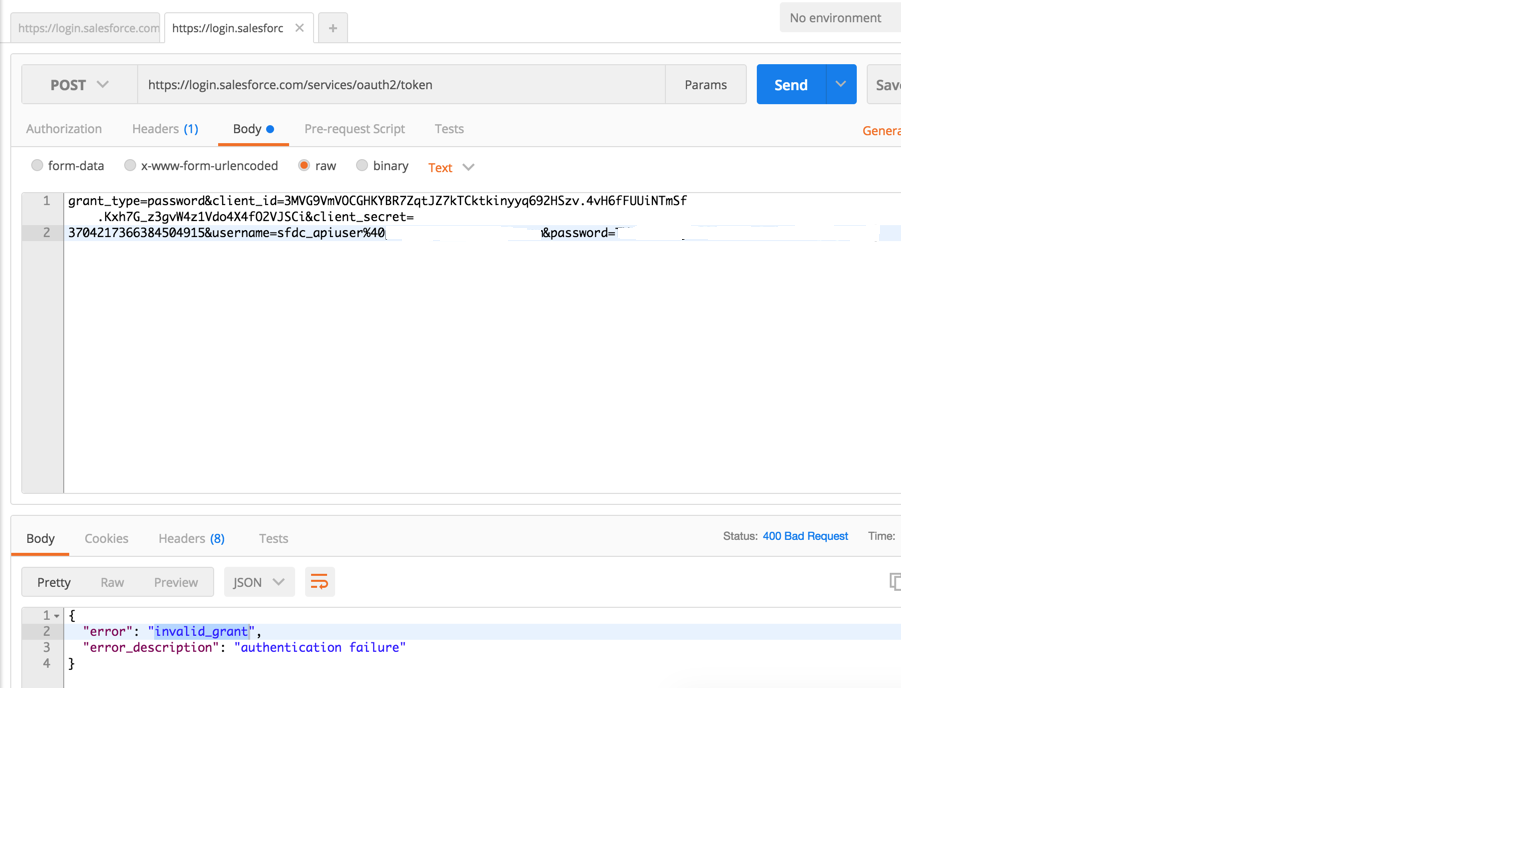Collapse the response JSON at line 1
The height and width of the screenshot is (864, 1536).
pyautogui.click(x=57, y=616)
